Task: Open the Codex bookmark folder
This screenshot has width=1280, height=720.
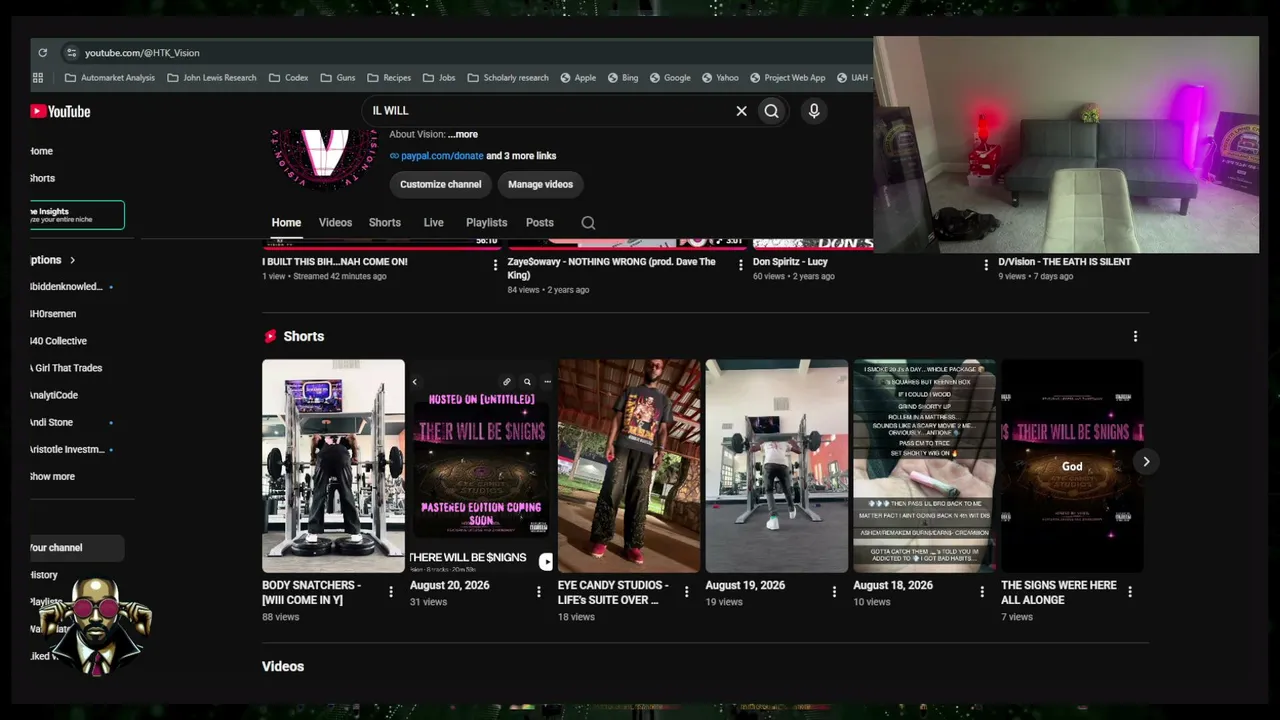Action: click(288, 78)
